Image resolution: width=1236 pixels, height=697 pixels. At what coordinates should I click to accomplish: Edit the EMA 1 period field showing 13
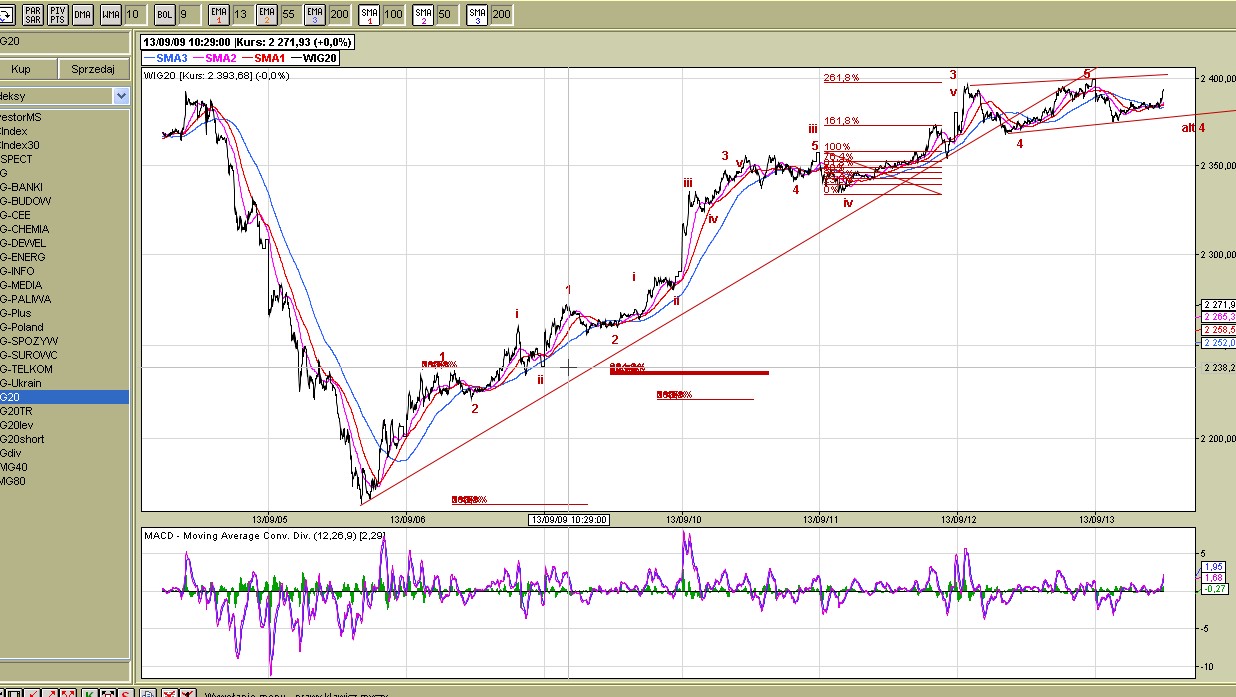[241, 14]
